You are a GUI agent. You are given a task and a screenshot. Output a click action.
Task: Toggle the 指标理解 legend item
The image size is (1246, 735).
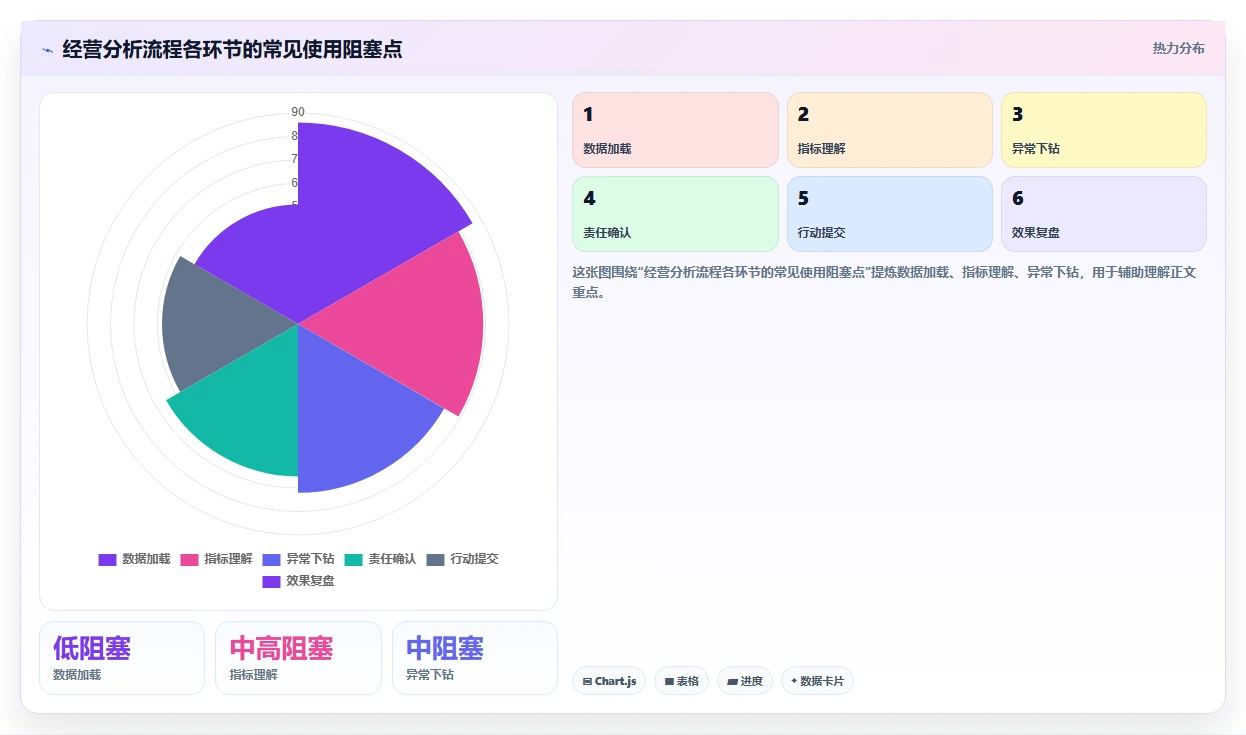point(216,559)
